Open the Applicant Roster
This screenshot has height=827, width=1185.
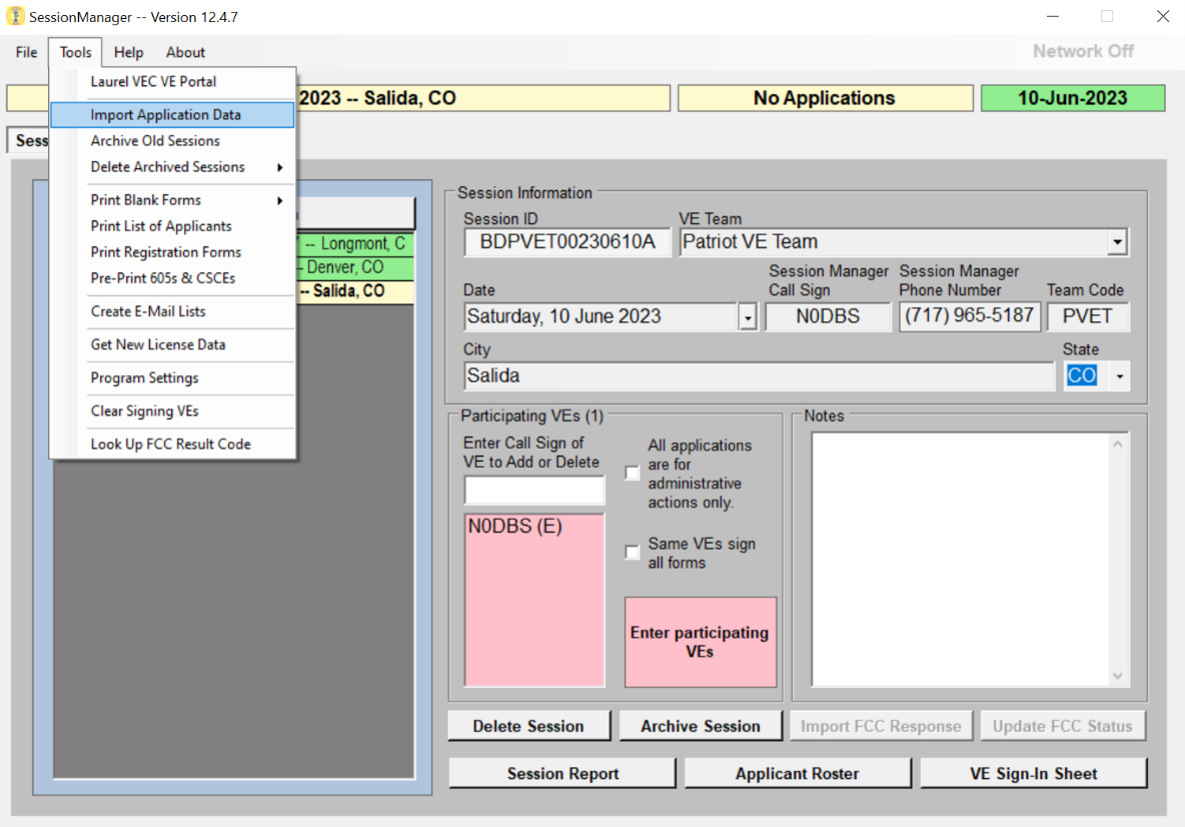(797, 773)
